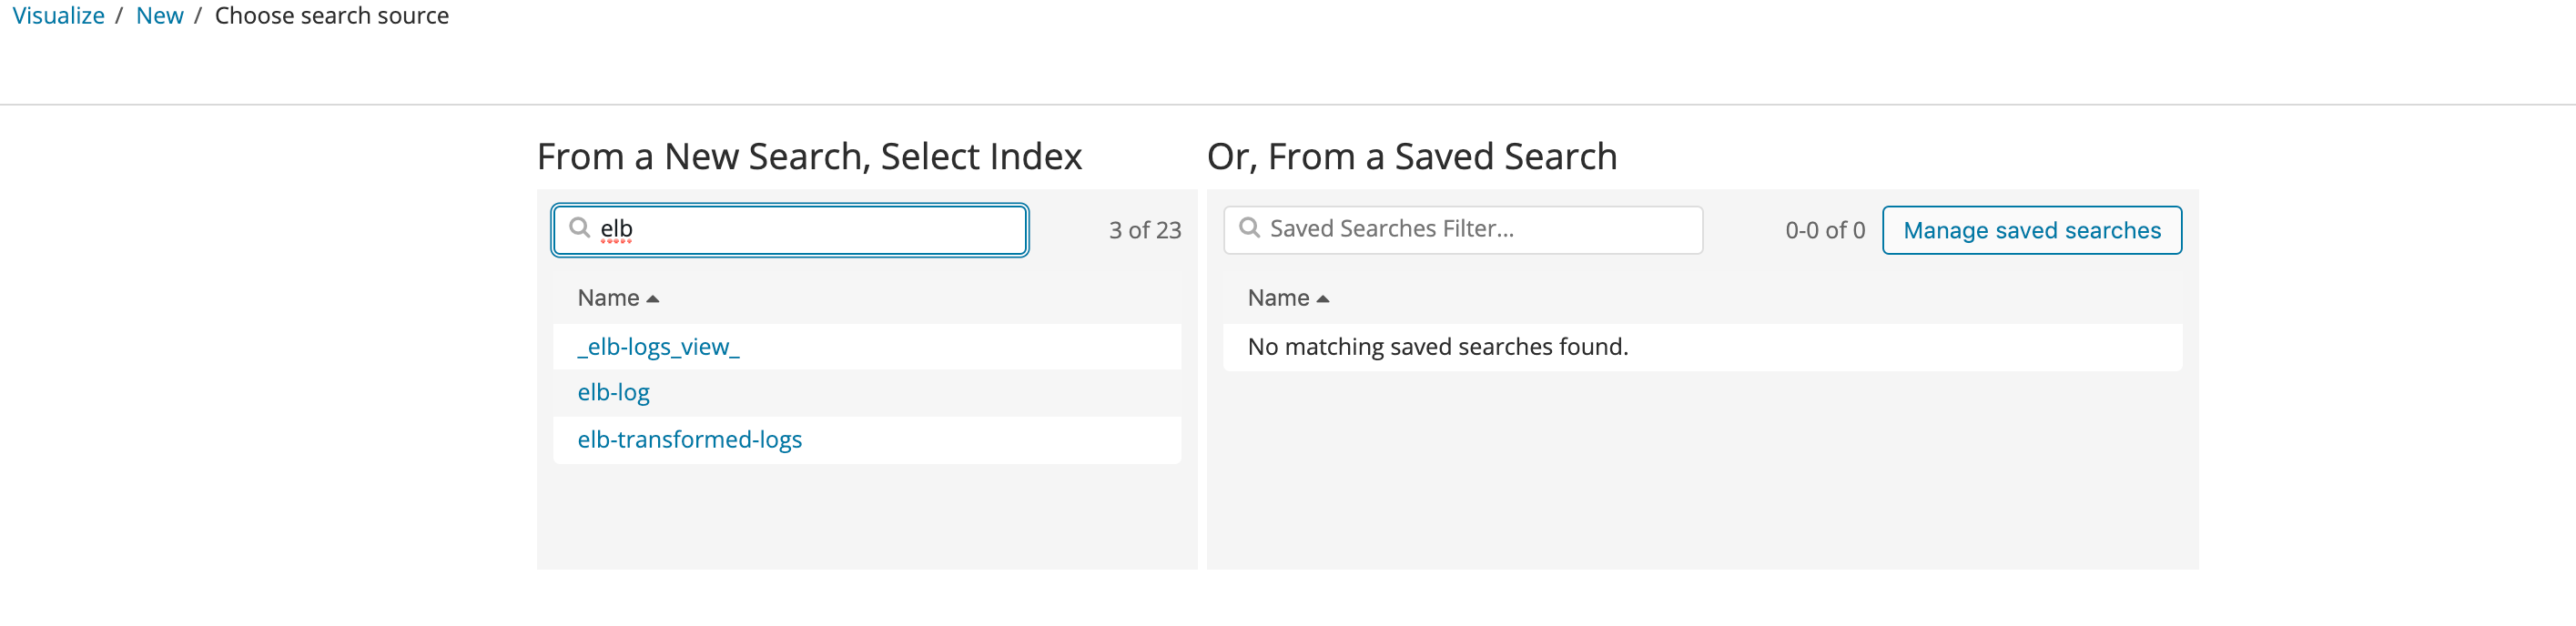
Task: Open the elb-transformed-logs index
Action: [x=689, y=440]
